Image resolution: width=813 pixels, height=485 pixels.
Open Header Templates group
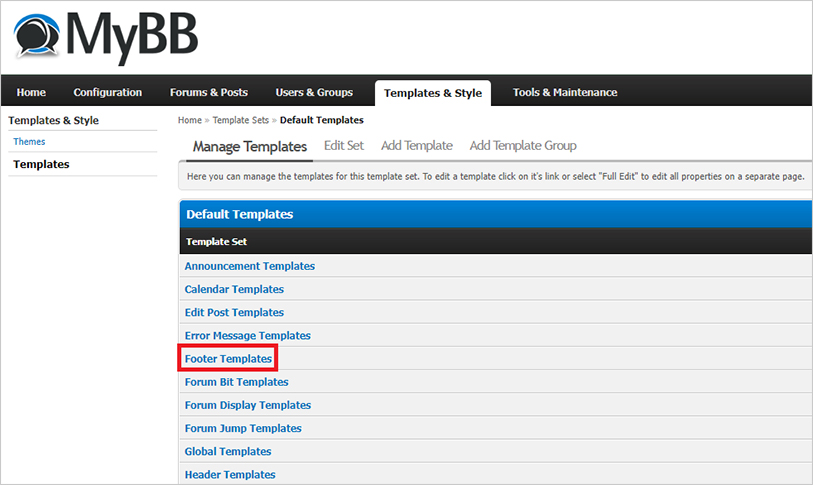coord(230,475)
